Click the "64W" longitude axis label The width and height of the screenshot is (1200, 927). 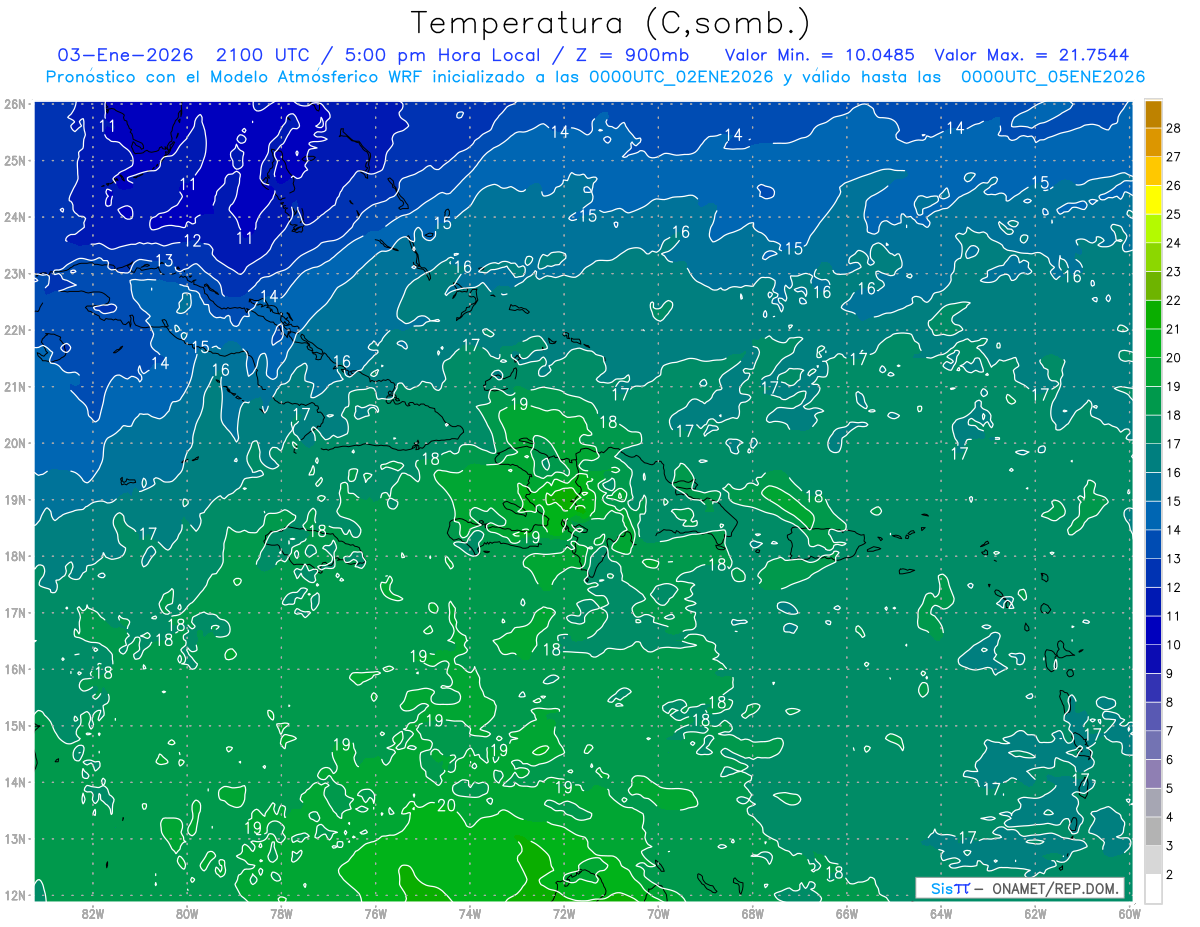click(x=941, y=913)
